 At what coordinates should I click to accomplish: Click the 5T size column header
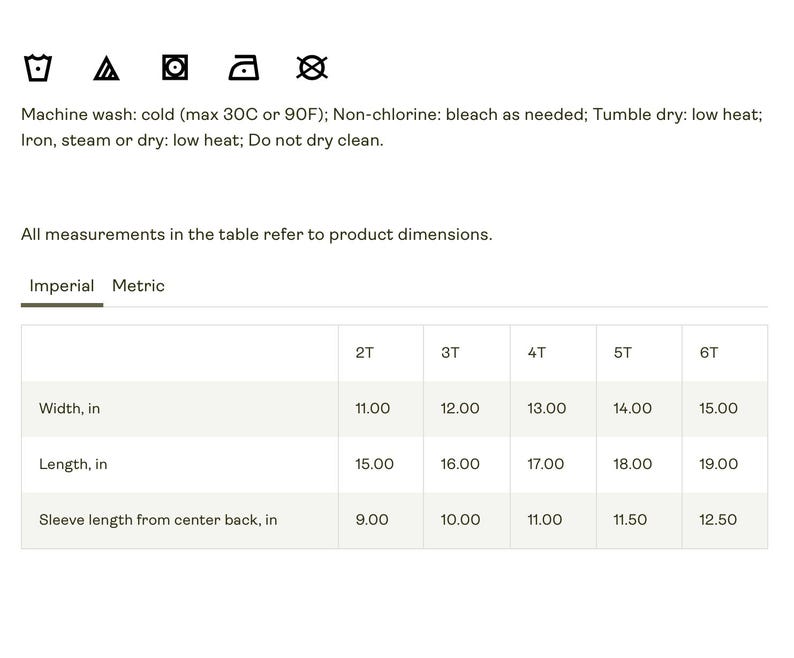point(623,353)
